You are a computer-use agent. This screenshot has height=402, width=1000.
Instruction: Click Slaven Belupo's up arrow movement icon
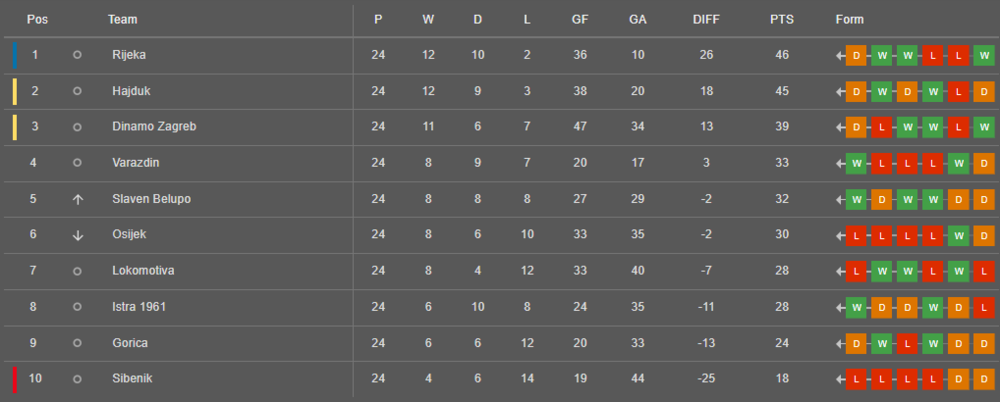(x=78, y=199)
